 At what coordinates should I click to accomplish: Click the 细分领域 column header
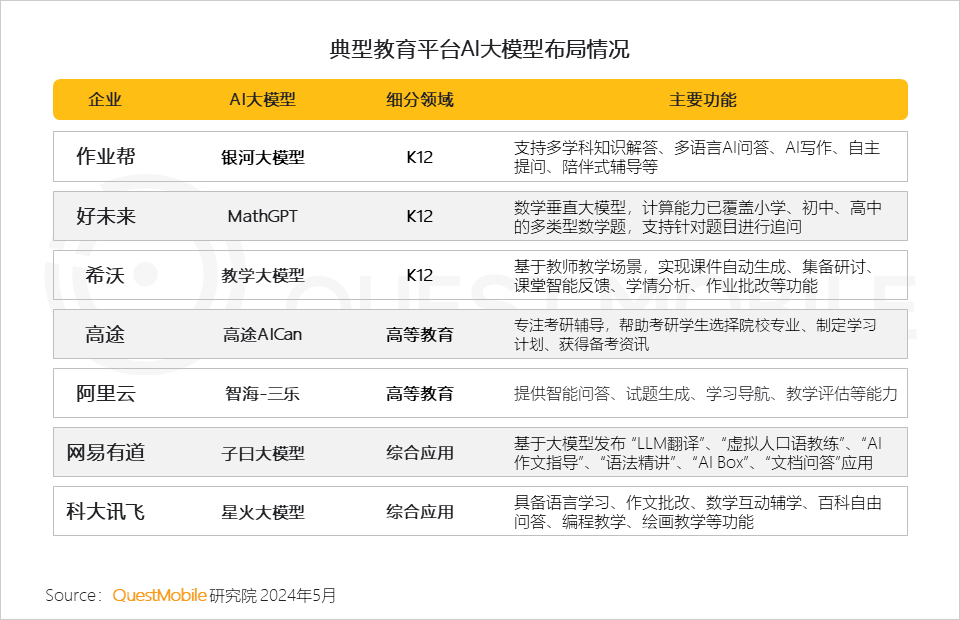420,100
